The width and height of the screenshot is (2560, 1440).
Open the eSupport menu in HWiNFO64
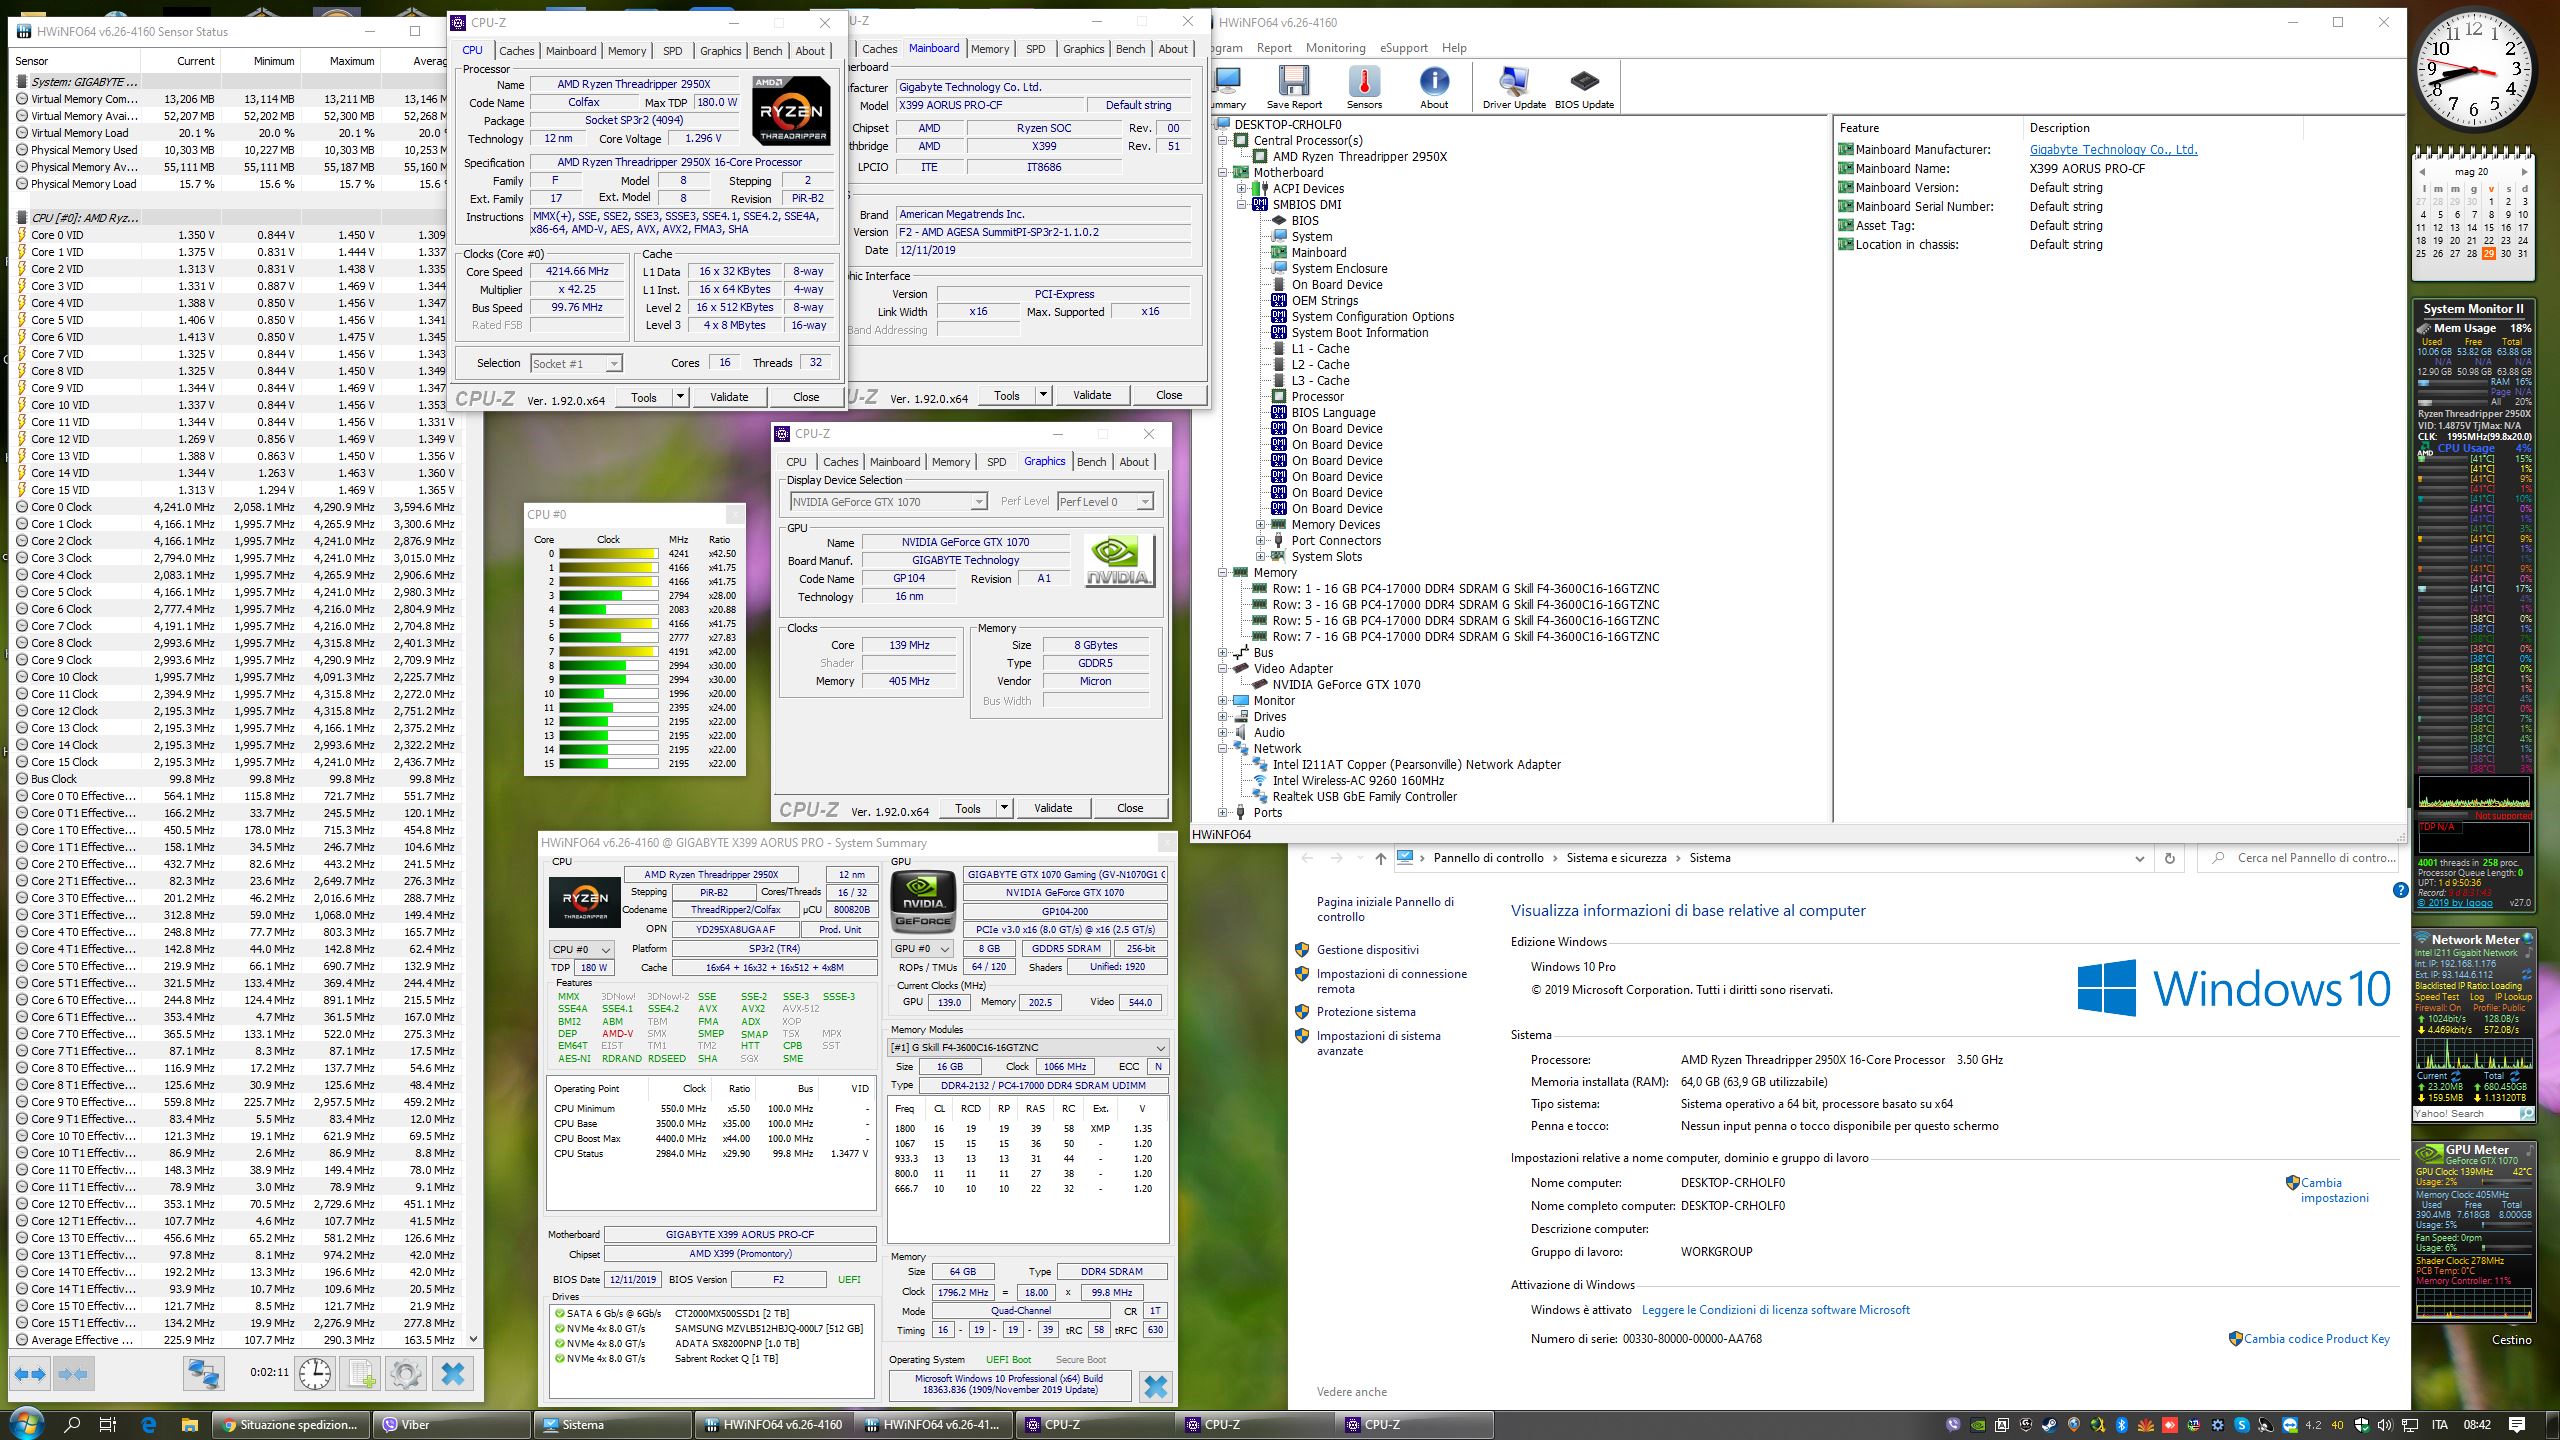click(x=1403, y=48)
